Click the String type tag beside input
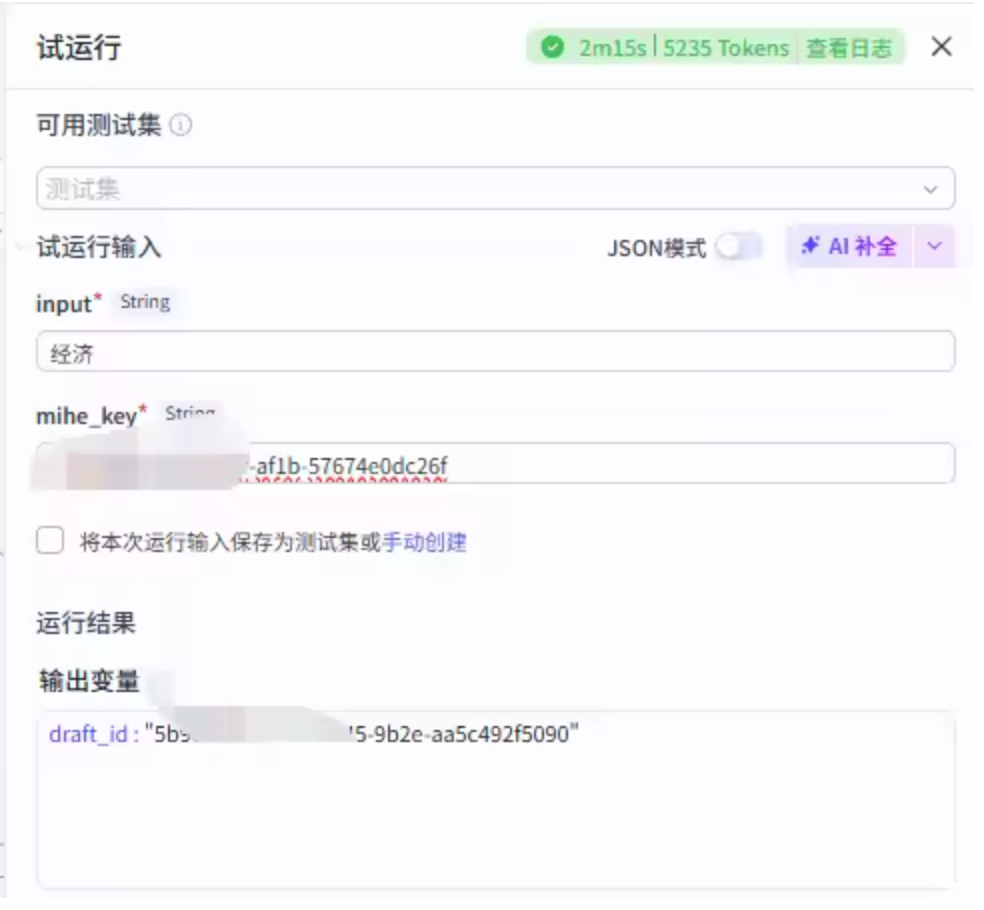984x910 pixels. tap(145, 302)
